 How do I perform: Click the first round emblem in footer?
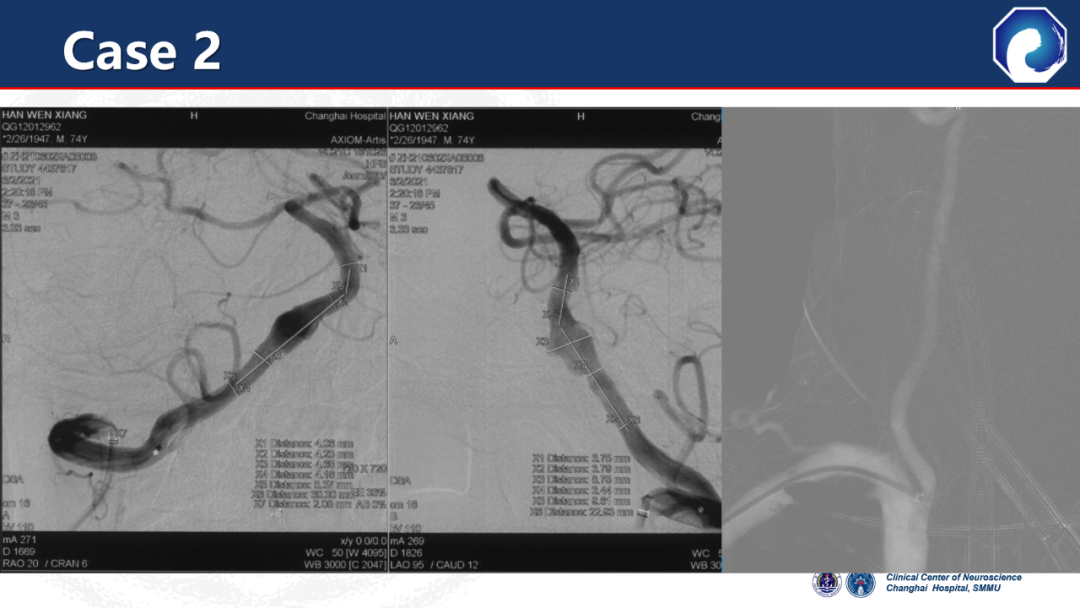(826, 584)
